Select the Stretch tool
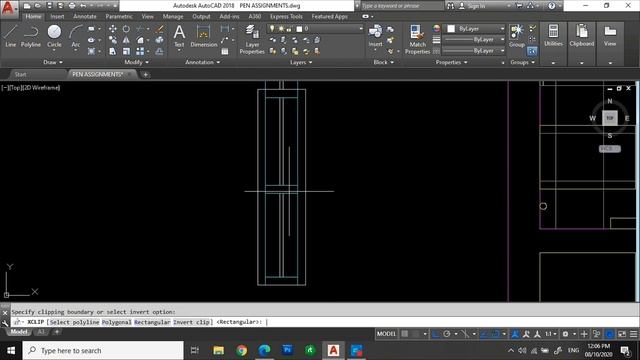Image resolution: width=640 pixels, height=360 pixels. (x=113, y=51)
